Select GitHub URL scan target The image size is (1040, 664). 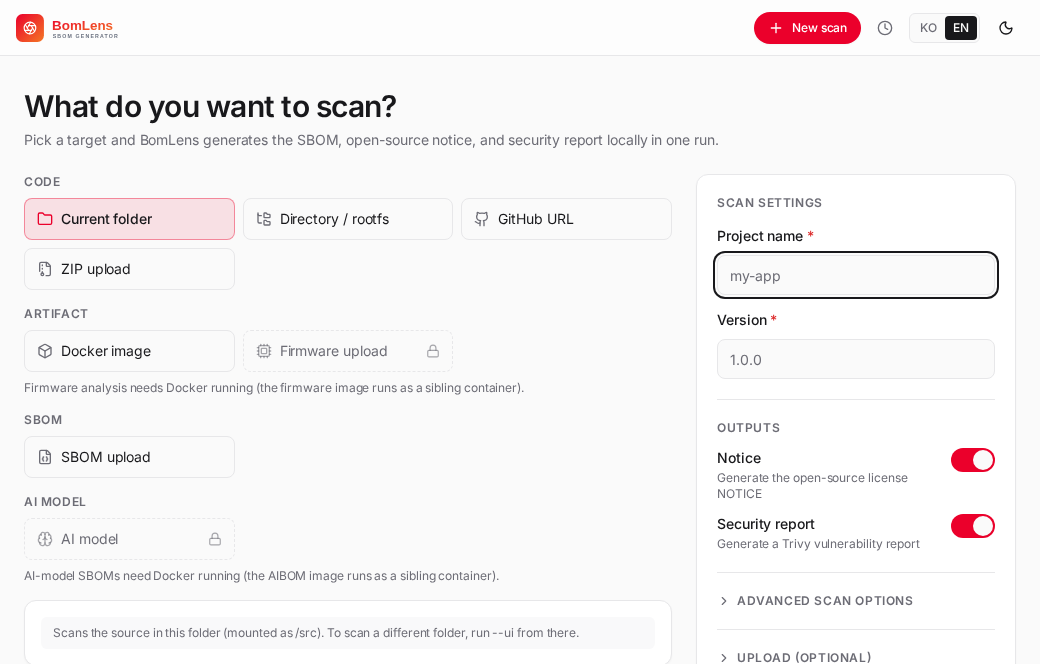coord(566,219)
